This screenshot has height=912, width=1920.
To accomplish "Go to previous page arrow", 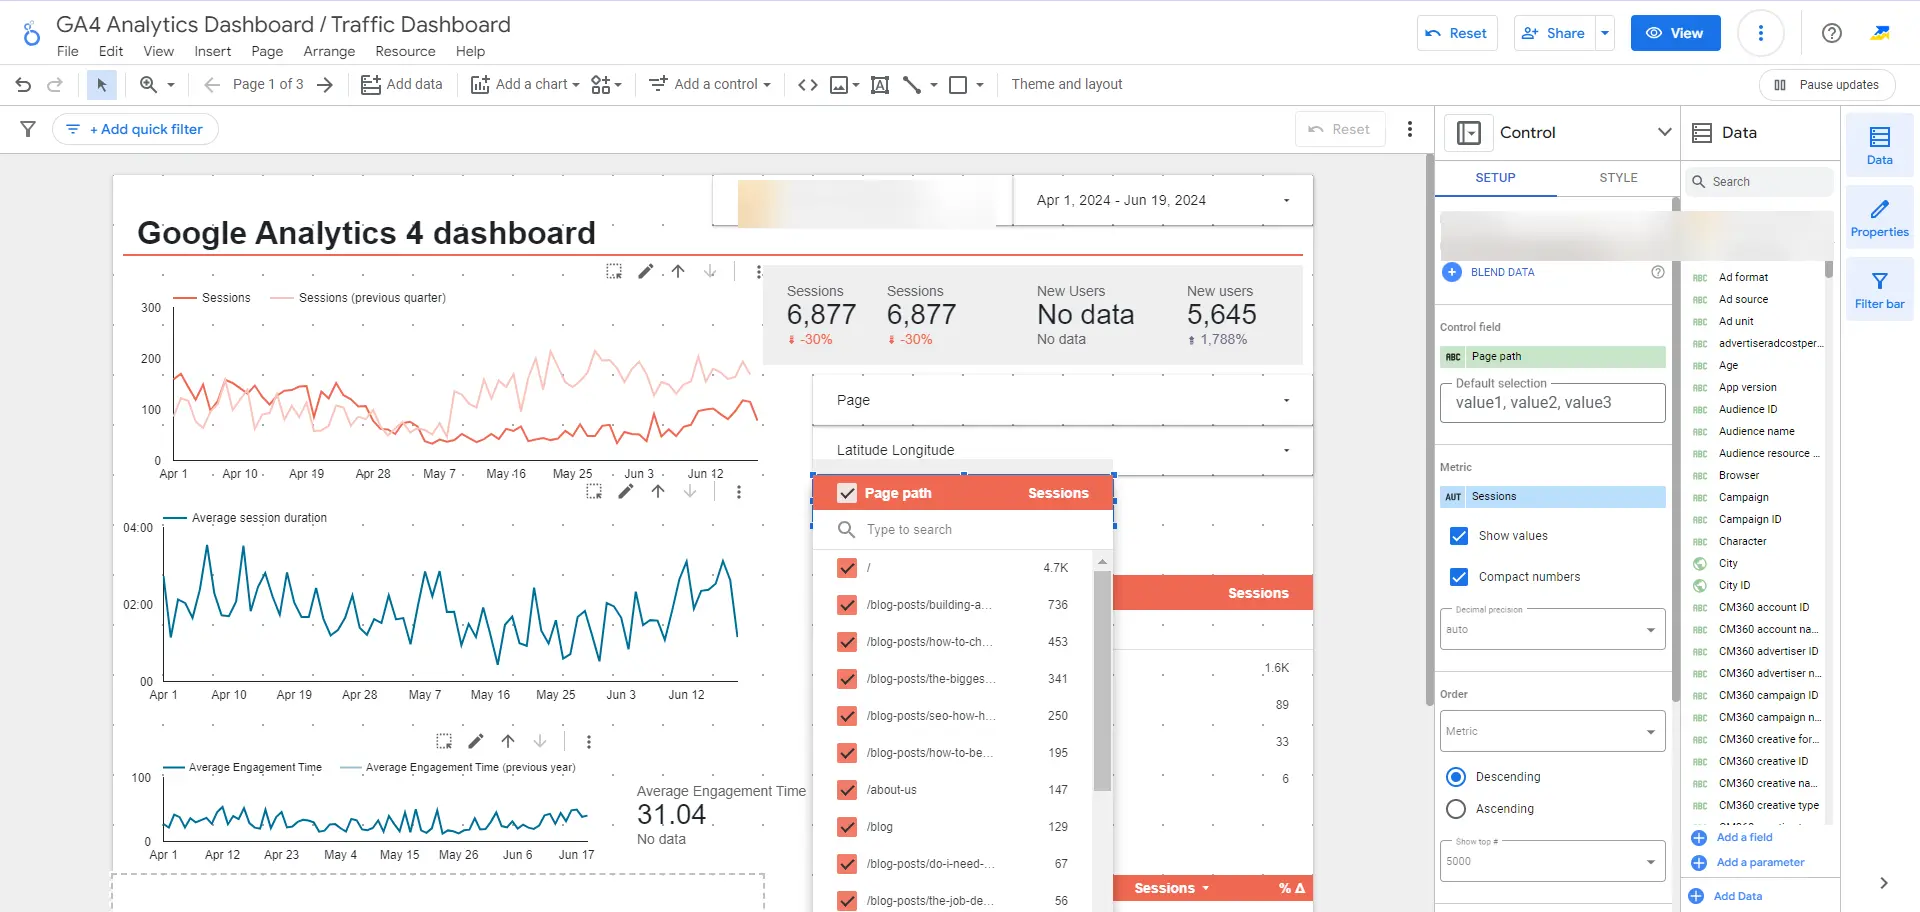I will tap(212, 85).
